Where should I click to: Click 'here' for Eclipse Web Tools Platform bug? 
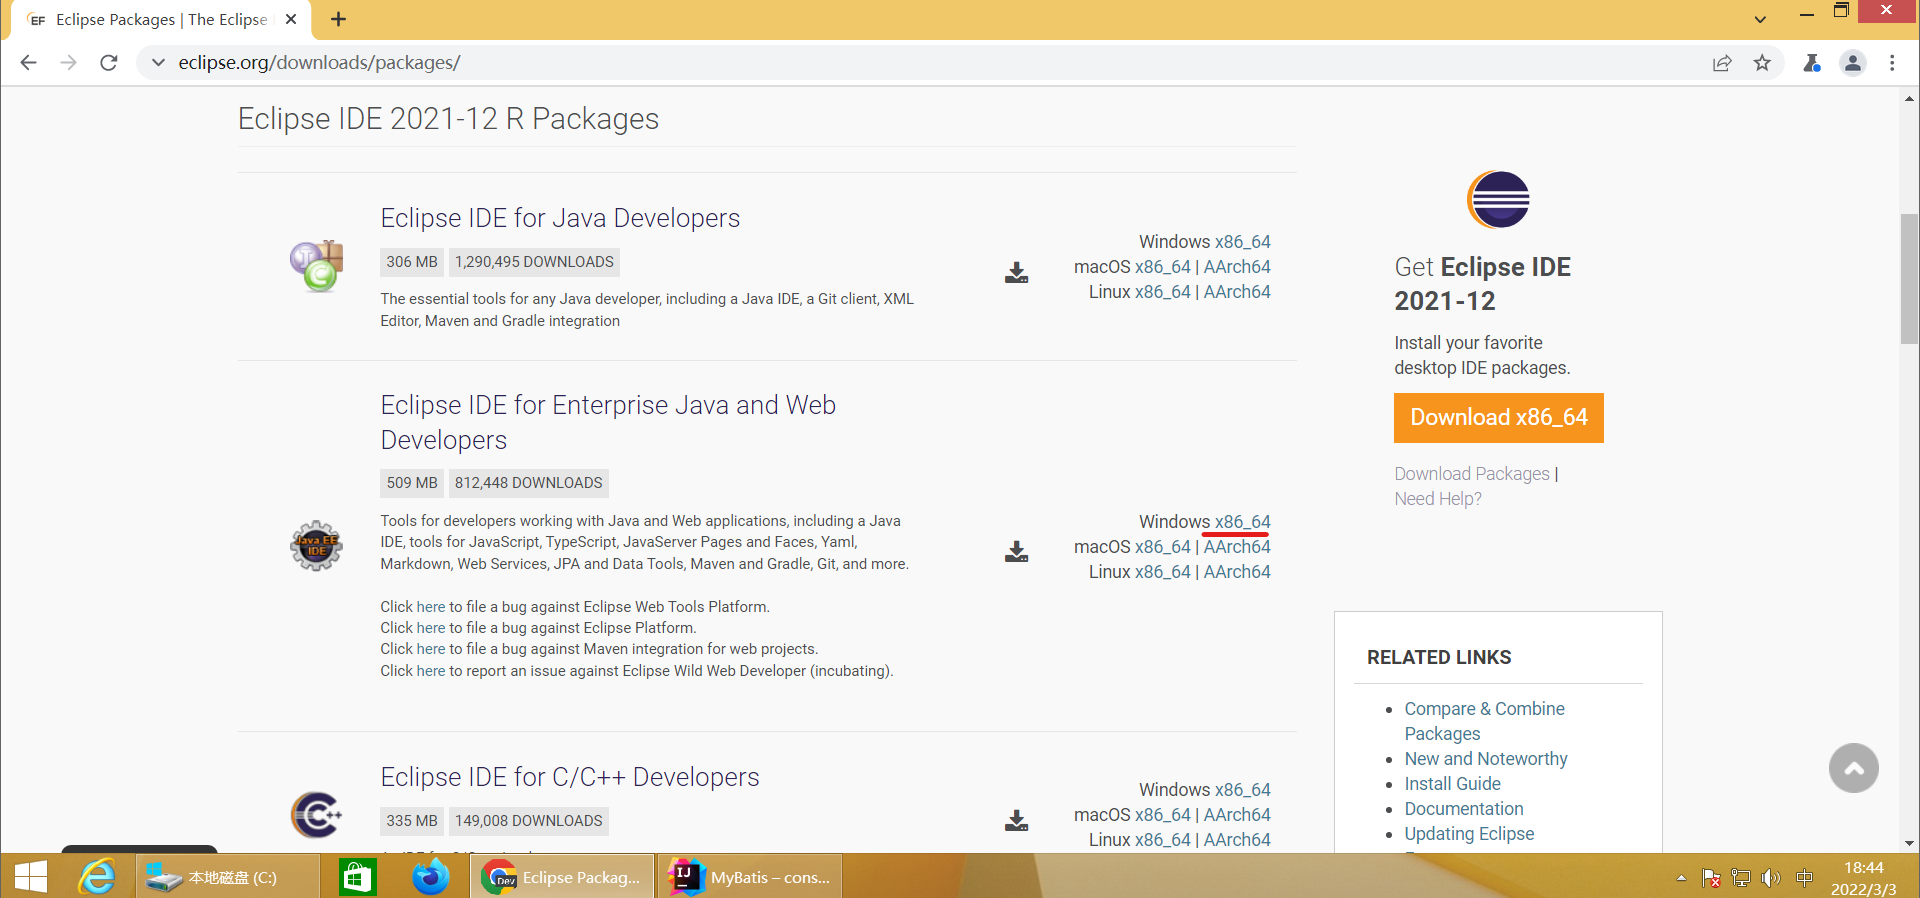431,607
